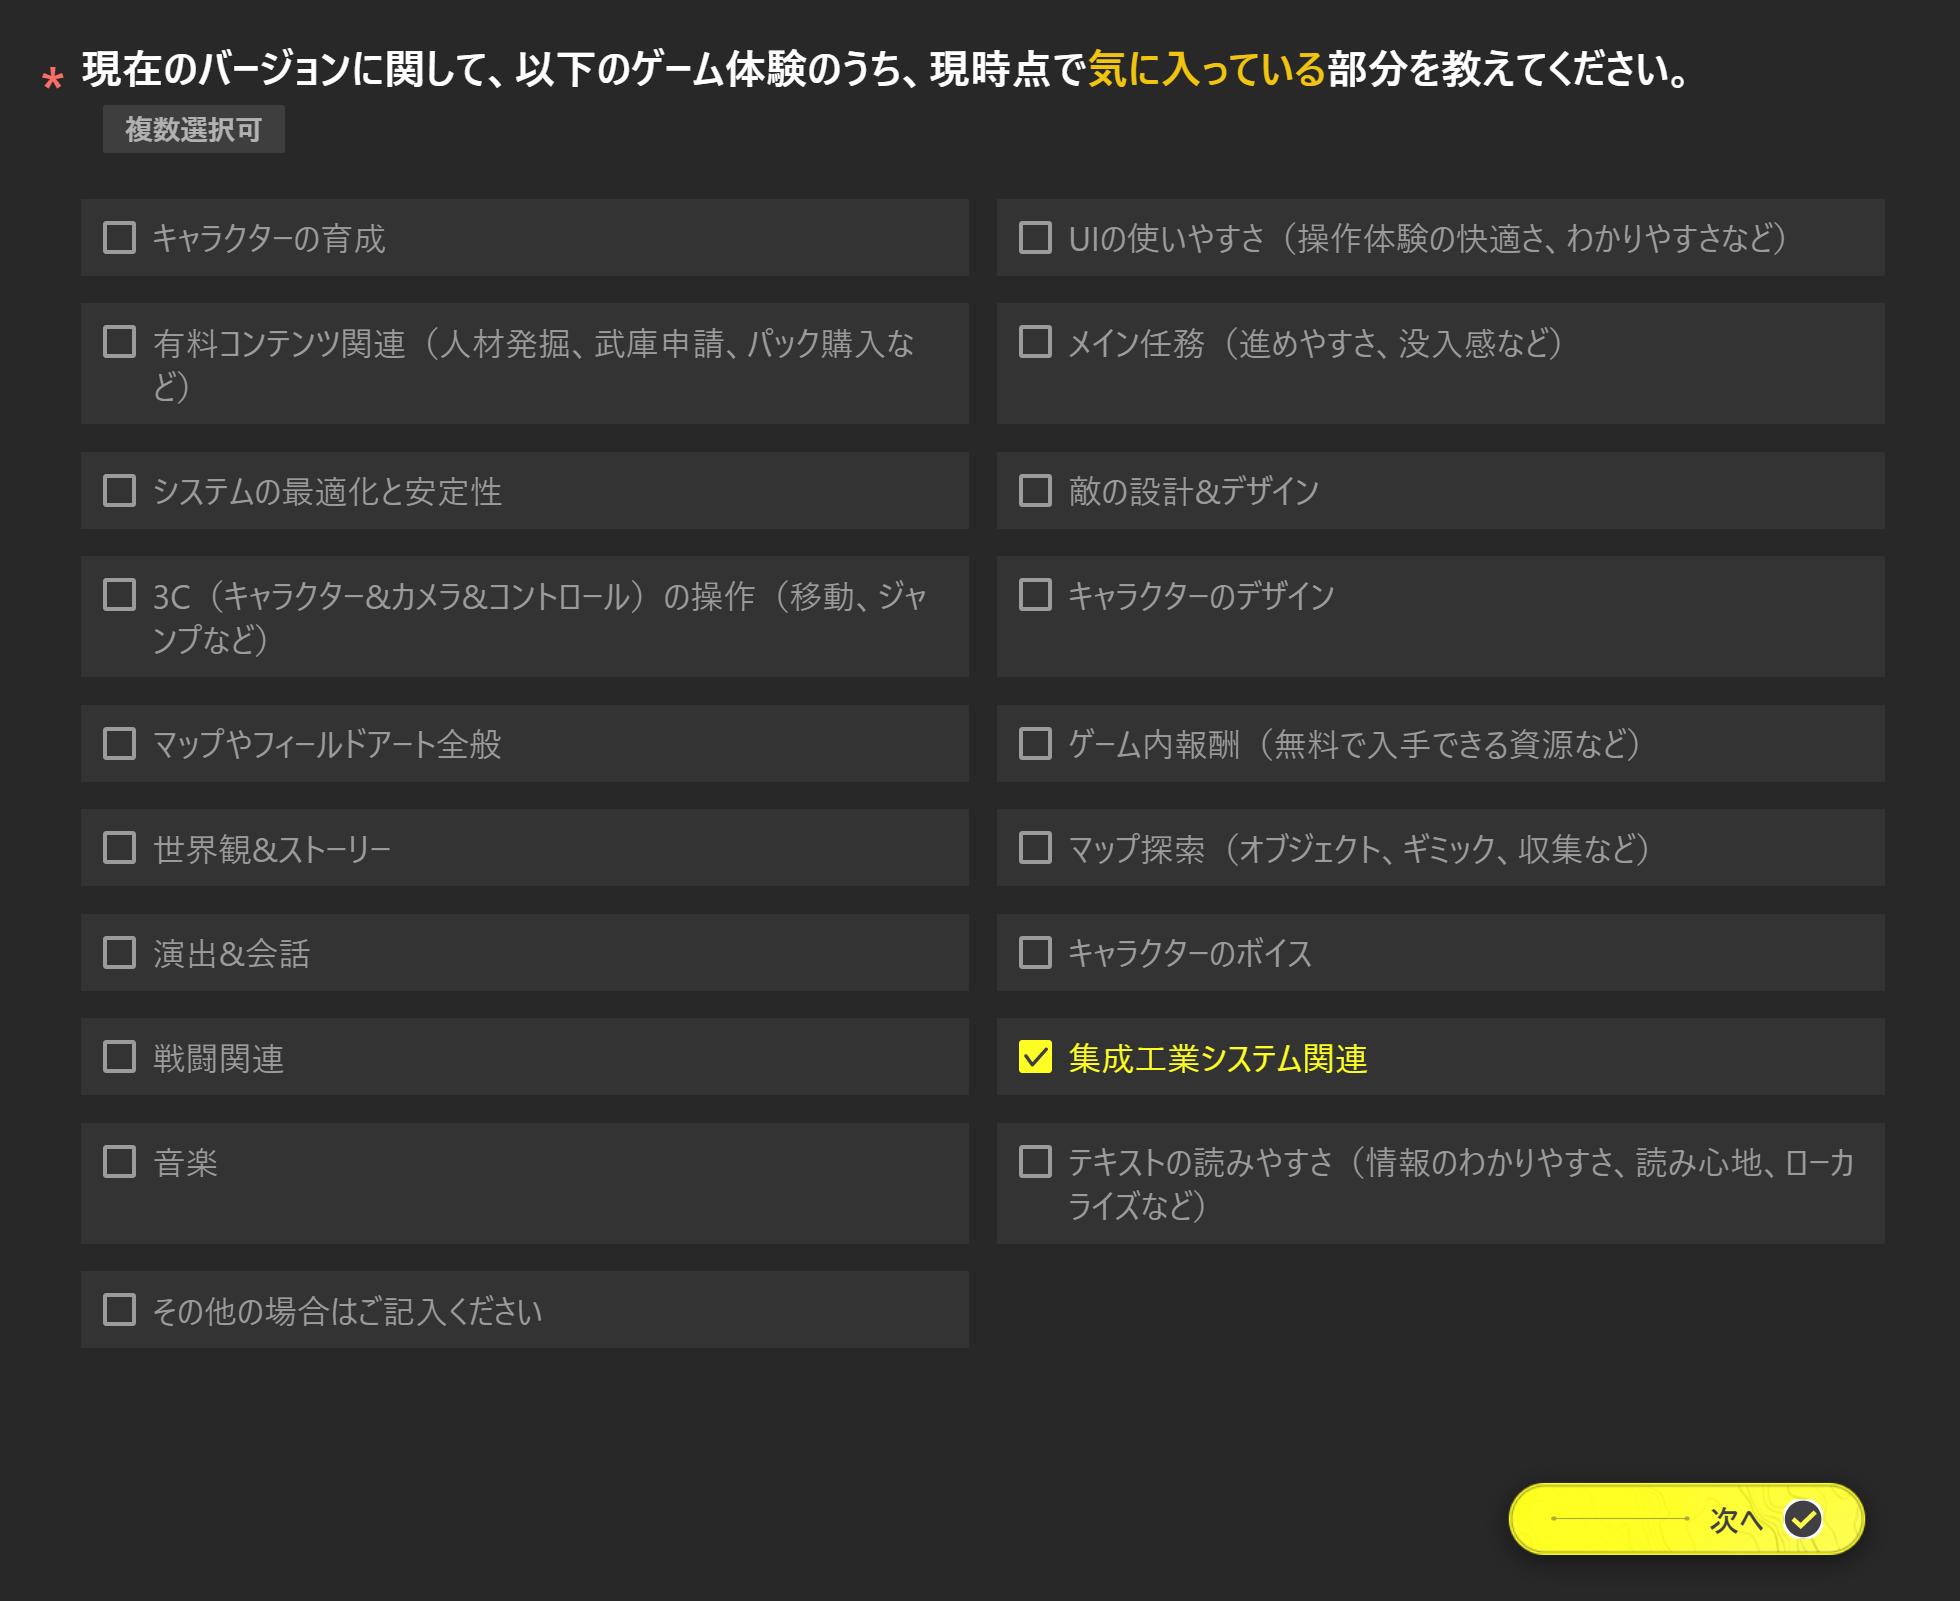Tick キャラクターのデザイン checkbox

(1035, 595)
